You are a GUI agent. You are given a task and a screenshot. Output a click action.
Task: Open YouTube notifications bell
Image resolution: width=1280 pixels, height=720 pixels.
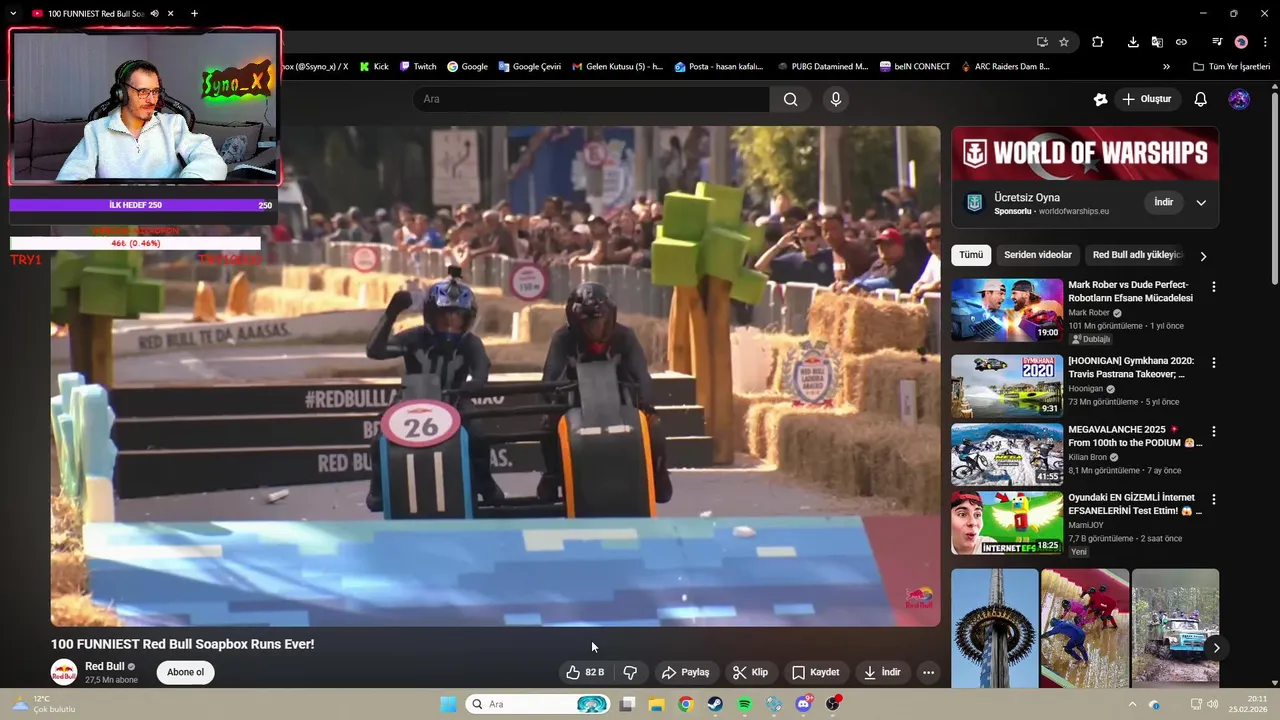1201,99
